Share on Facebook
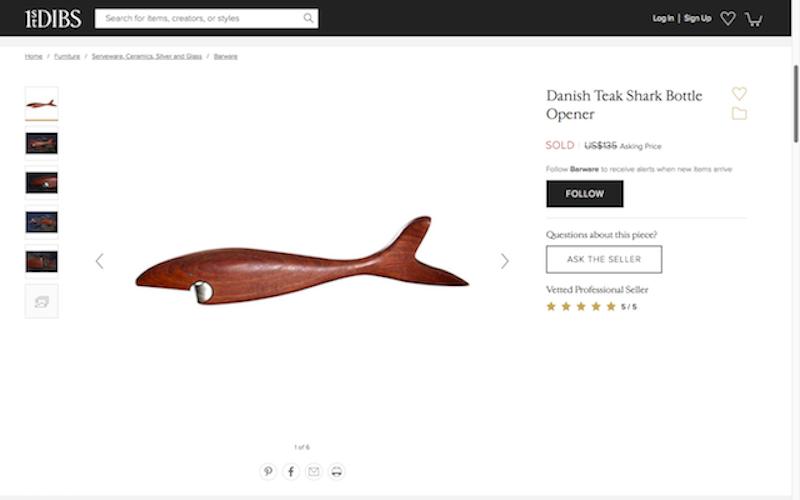This screenshot has height=500, width=800. pos(291,471)
